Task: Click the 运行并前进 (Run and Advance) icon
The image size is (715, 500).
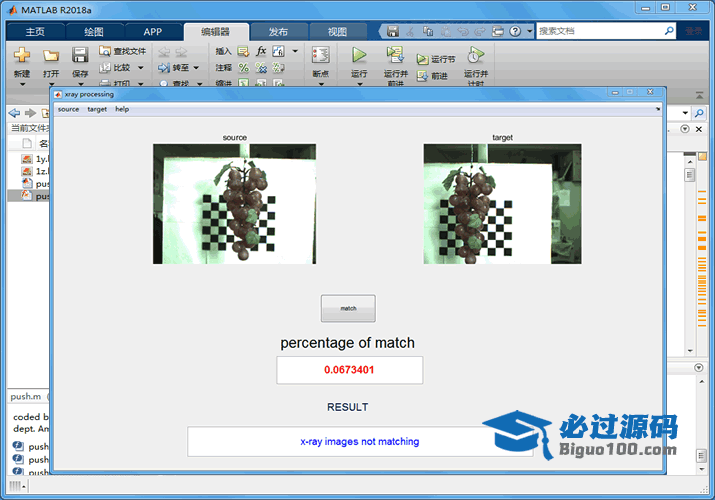Action: pos(395,55)
